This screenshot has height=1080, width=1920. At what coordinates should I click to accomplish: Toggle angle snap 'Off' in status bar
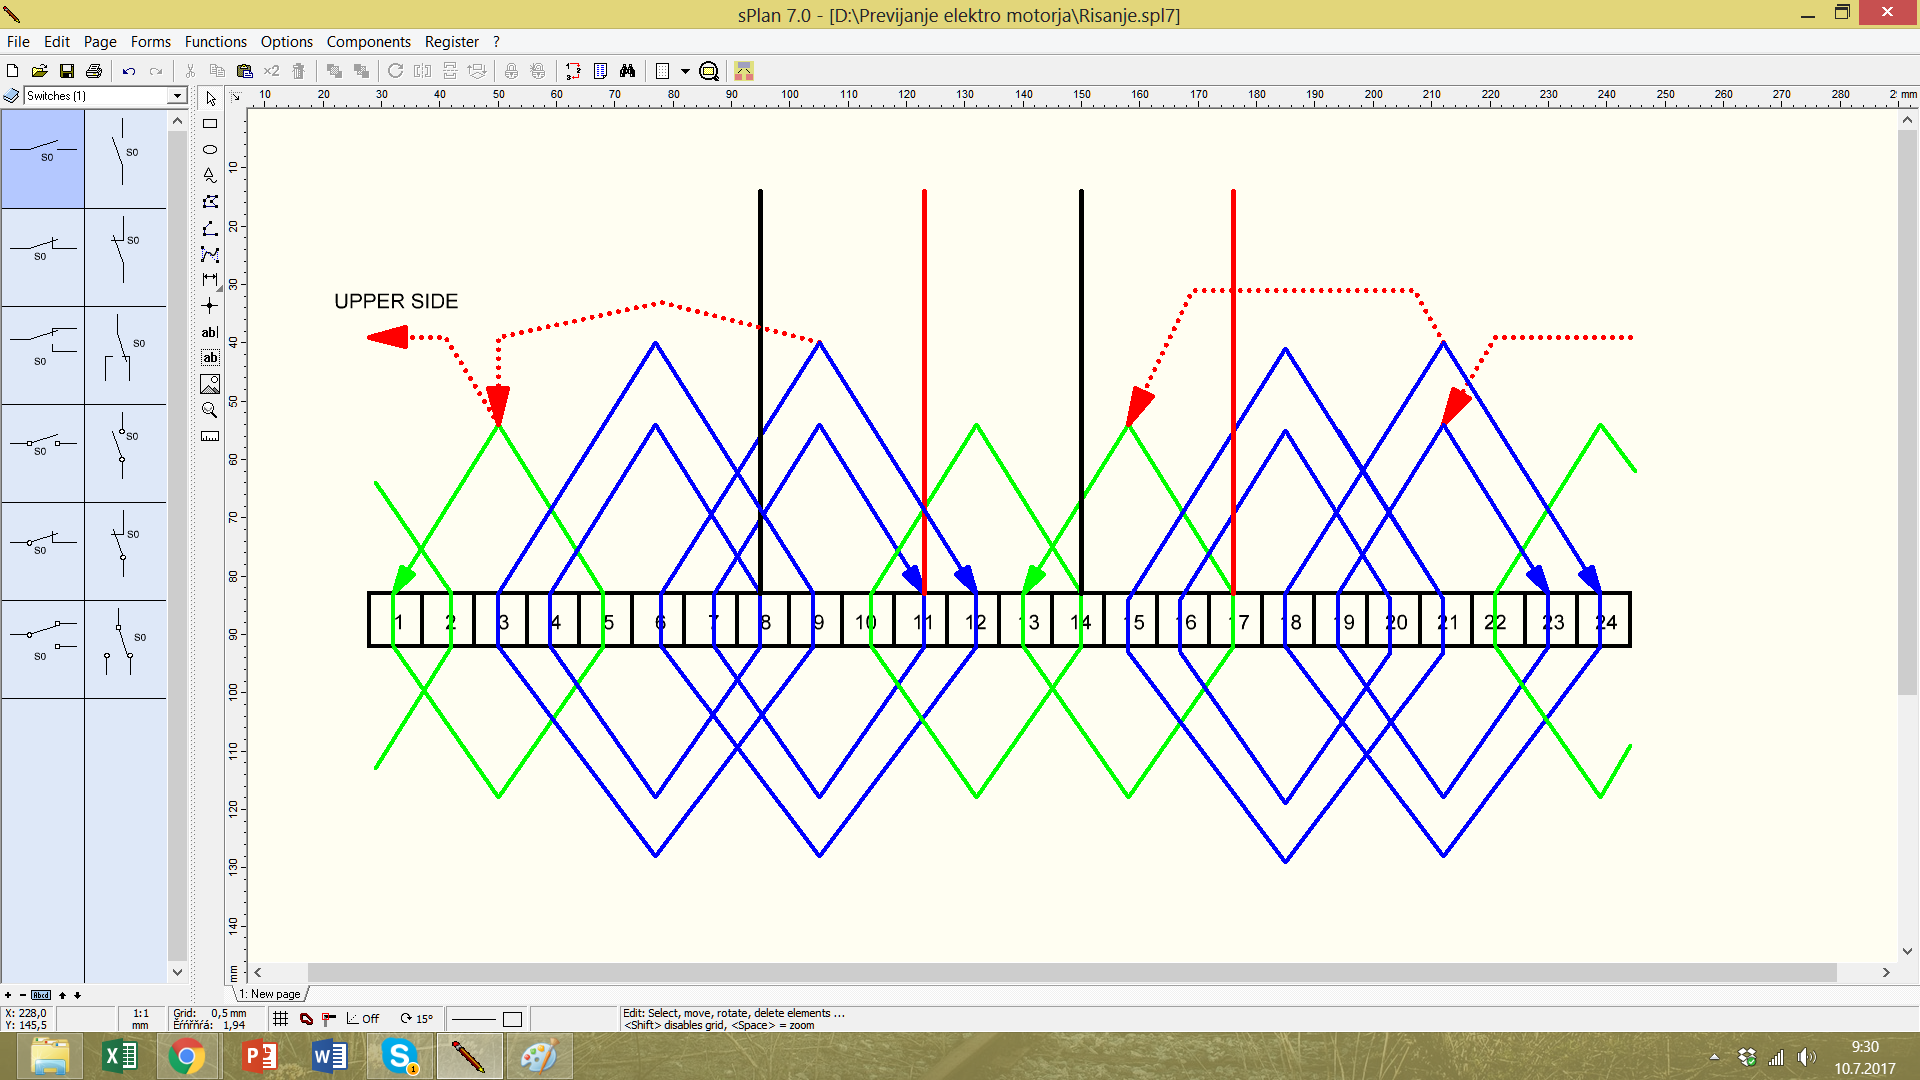click(363, 1019)
